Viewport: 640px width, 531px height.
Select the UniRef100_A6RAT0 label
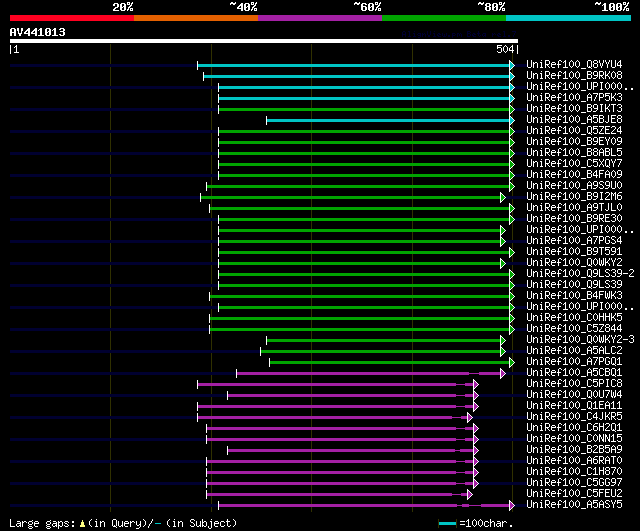tap(574, 461)
